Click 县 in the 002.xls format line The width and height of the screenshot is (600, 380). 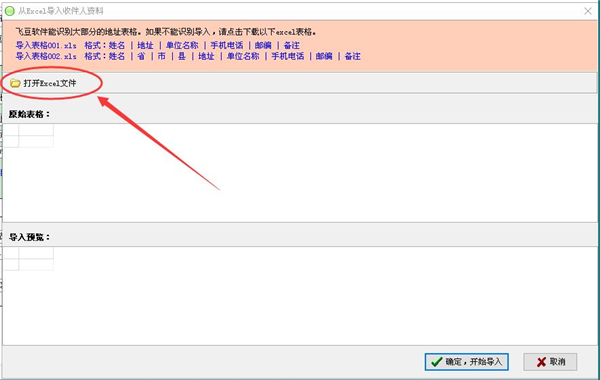click(182, 56)
